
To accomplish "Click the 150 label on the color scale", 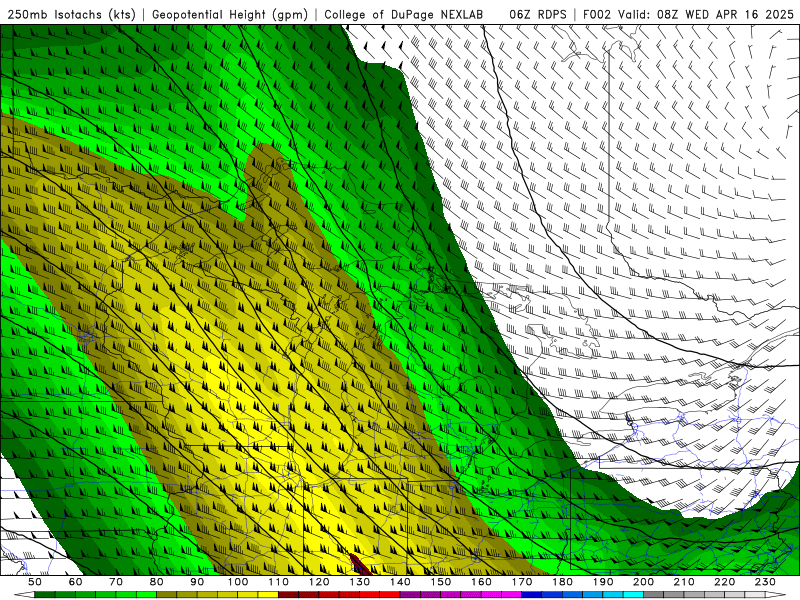I will click(441, 582).
